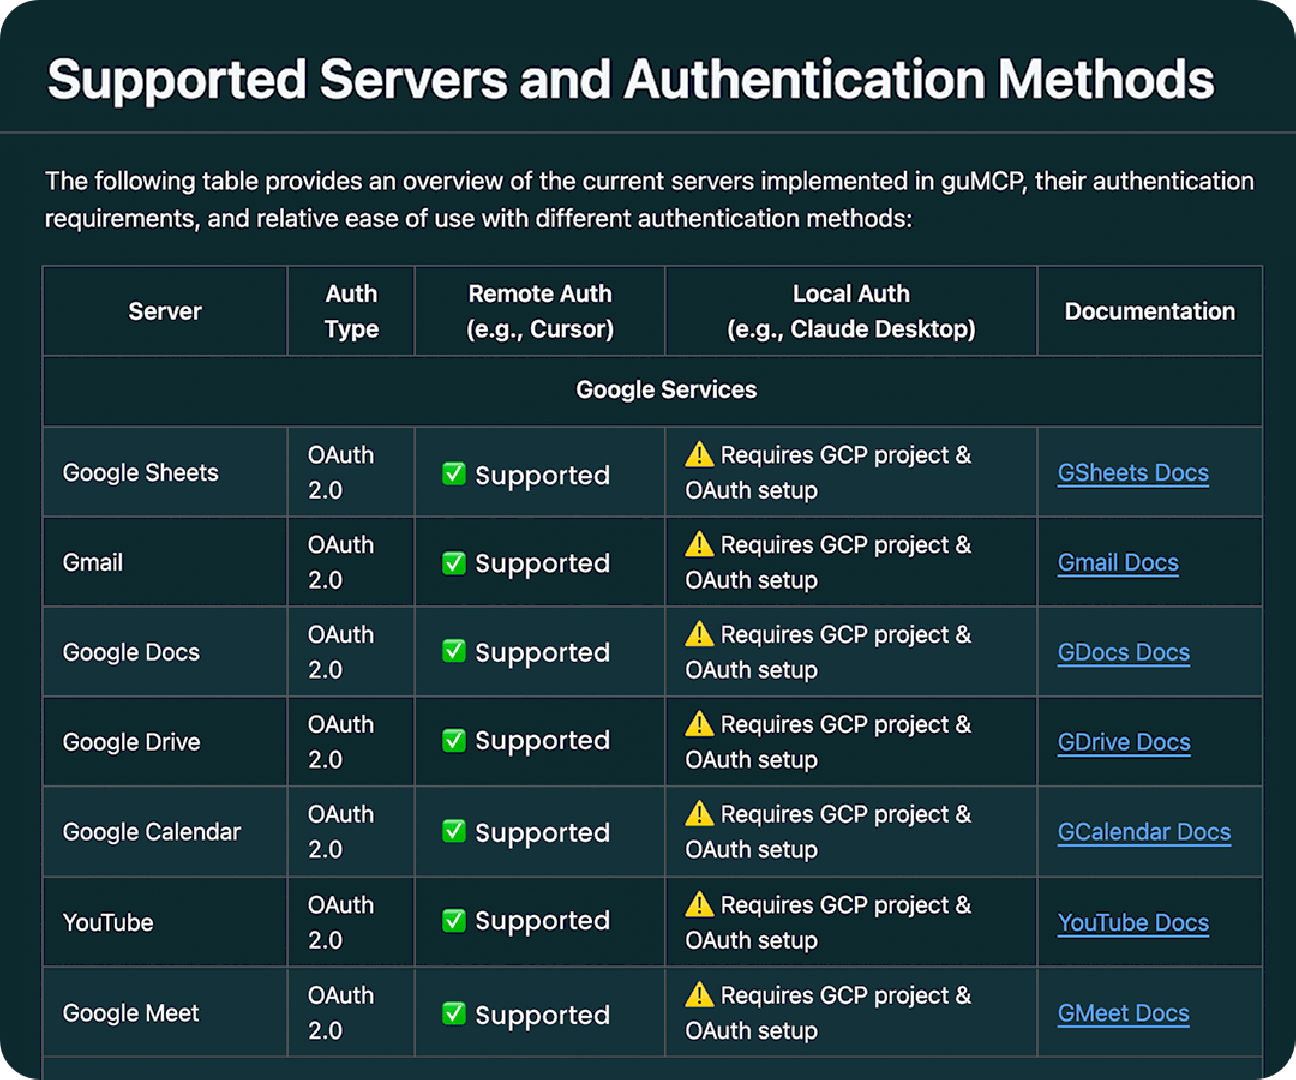The image size is (1296, 1080).
Task: Click the warning icon in Google Docs row
Action: pos(699,634)
